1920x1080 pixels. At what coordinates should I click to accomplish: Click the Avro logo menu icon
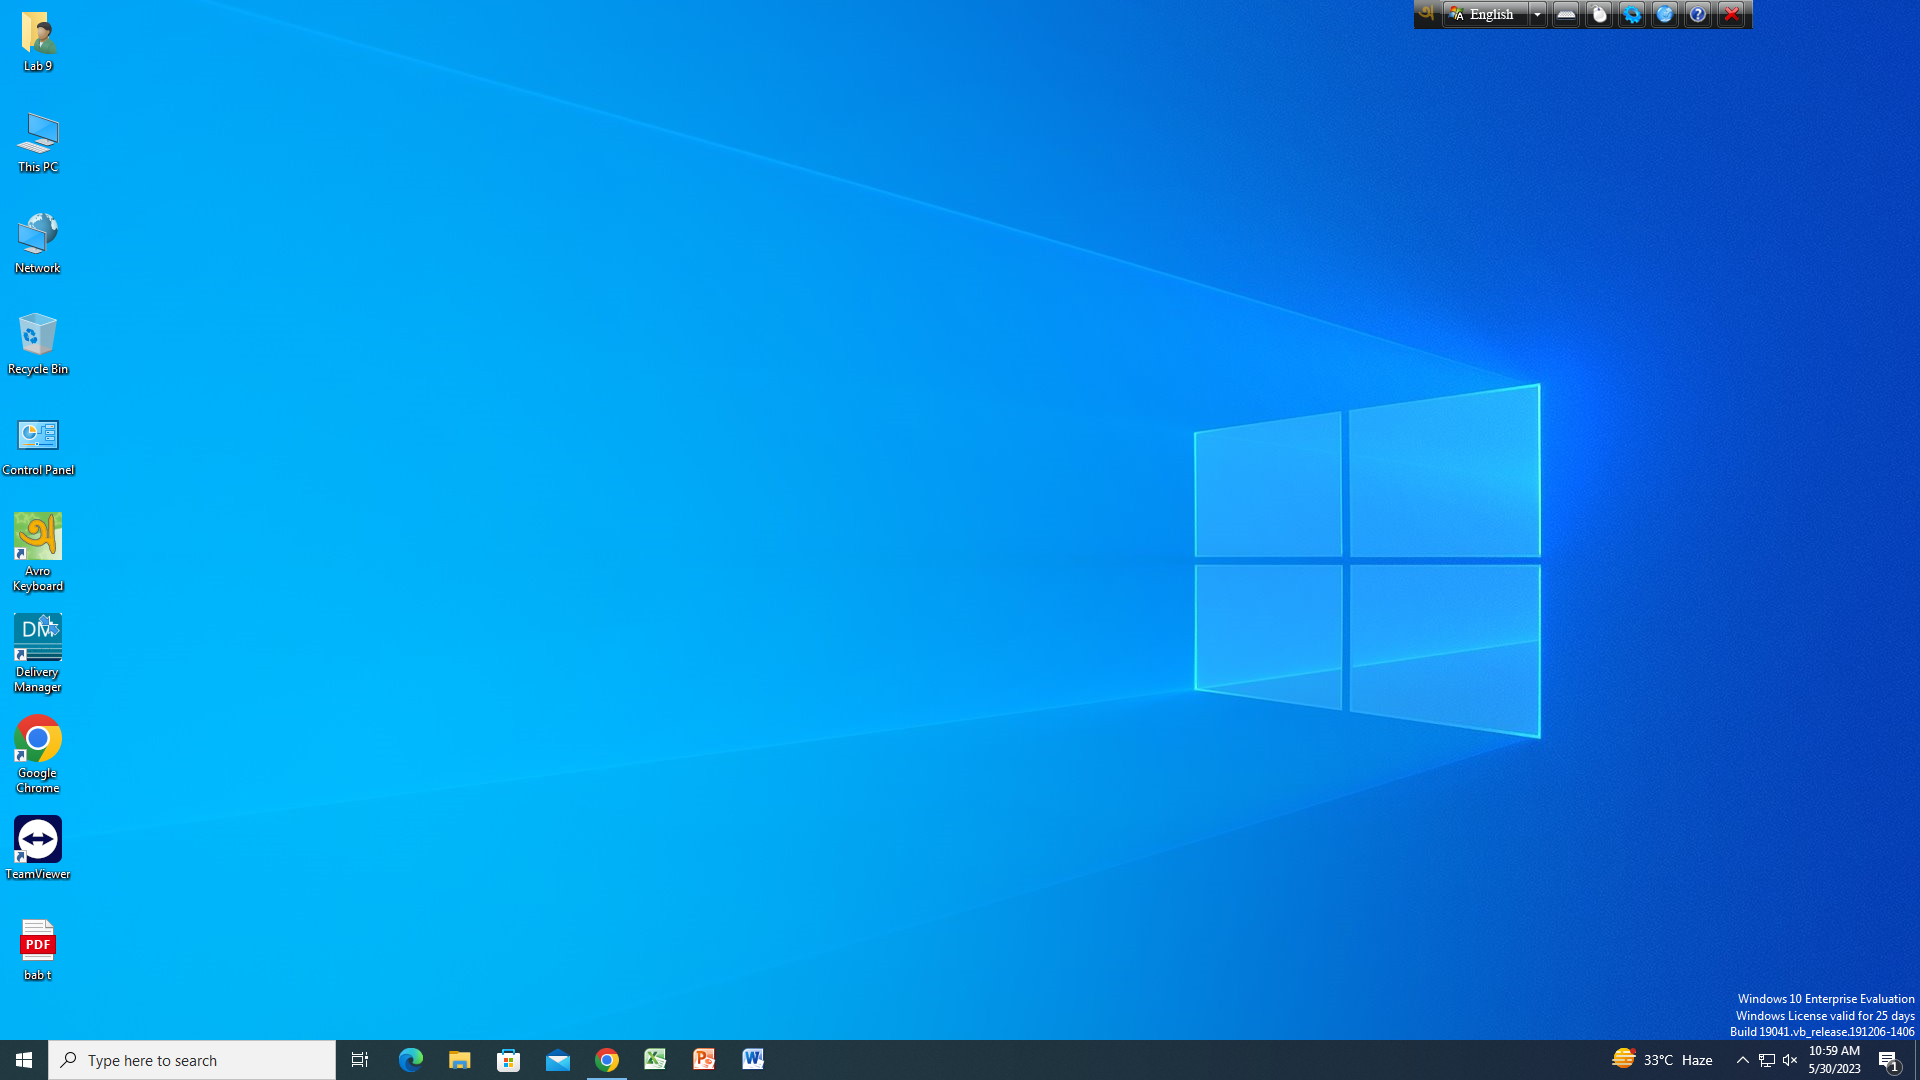coord(1427,14)
